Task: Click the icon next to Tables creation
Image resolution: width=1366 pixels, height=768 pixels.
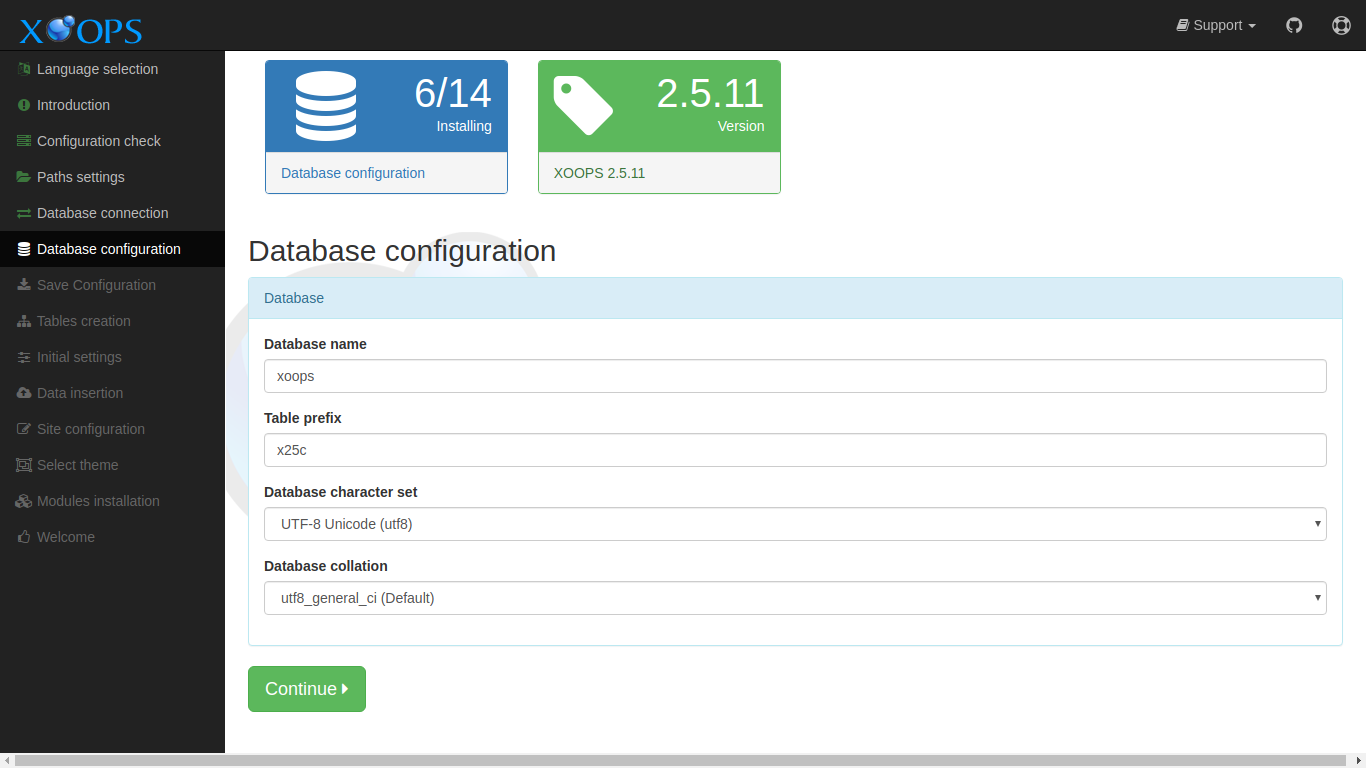Action: pyautogui.click(x=23, y=320)
